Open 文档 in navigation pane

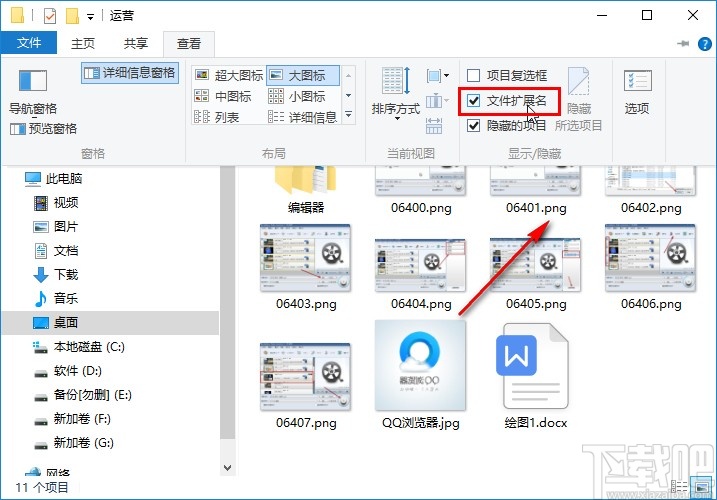pyautogui.click(x=56, y=251)
